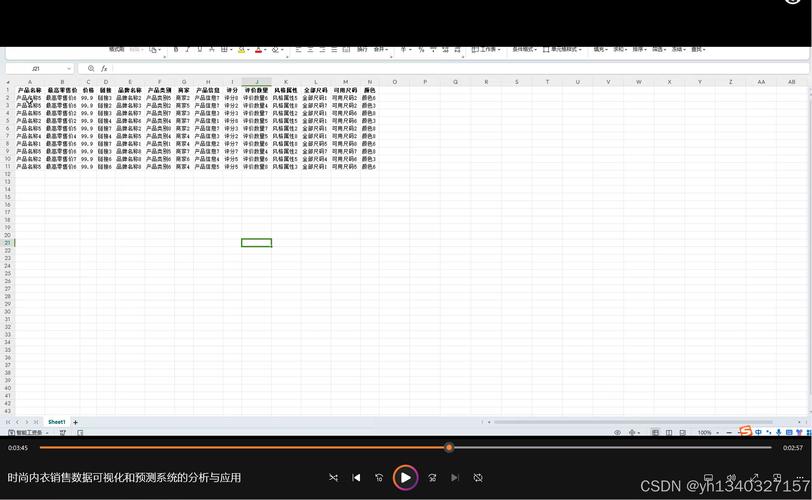Click the paste icon dropdown in the toolbar
The height and width of the screenshot is (500, 812).
(155, 50)
